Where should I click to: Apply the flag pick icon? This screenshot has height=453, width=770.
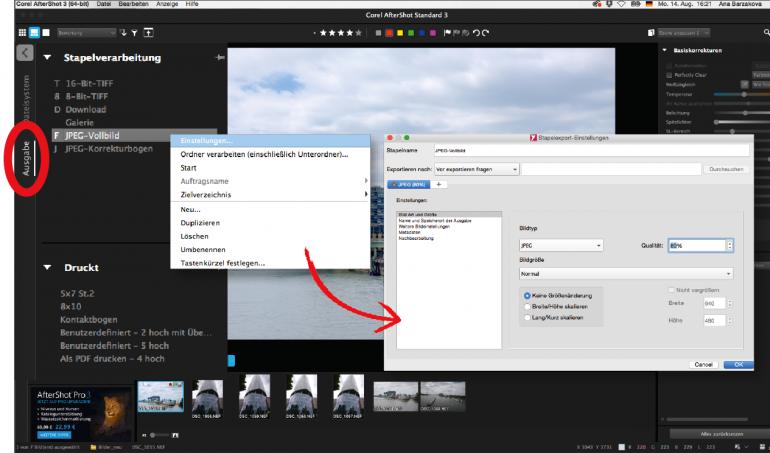click(x=447, y=33)
